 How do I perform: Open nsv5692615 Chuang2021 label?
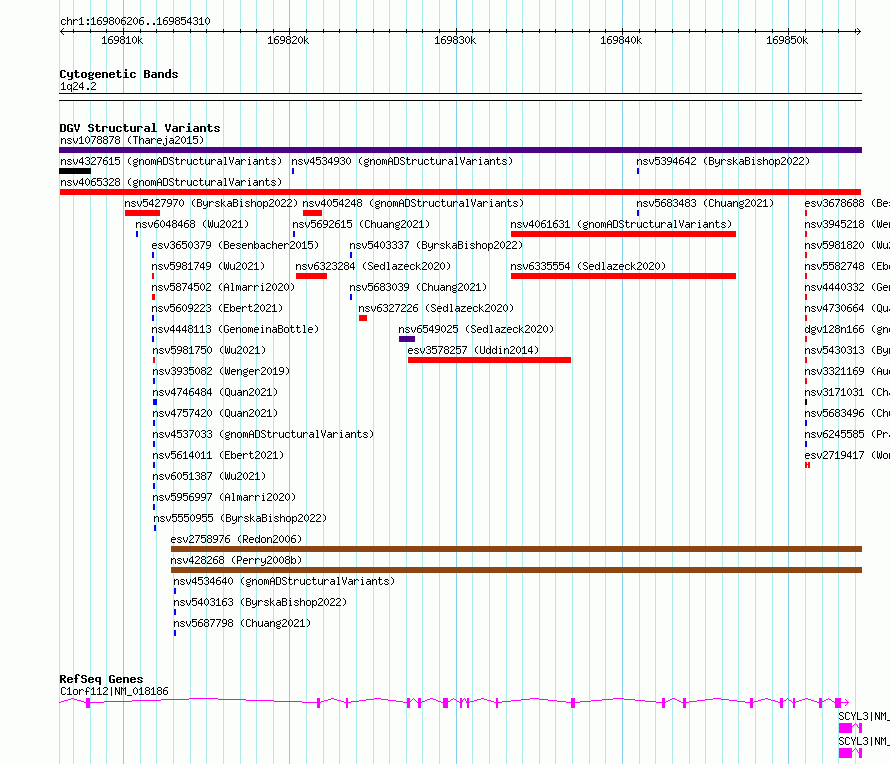(x=360, y=224)
